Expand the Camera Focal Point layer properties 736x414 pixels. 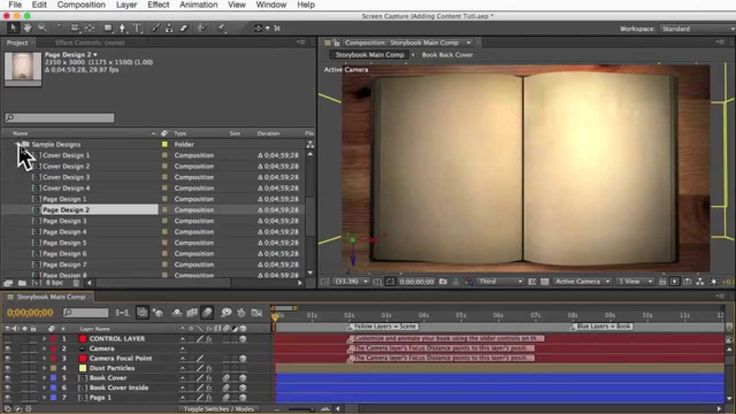point(44,359)
